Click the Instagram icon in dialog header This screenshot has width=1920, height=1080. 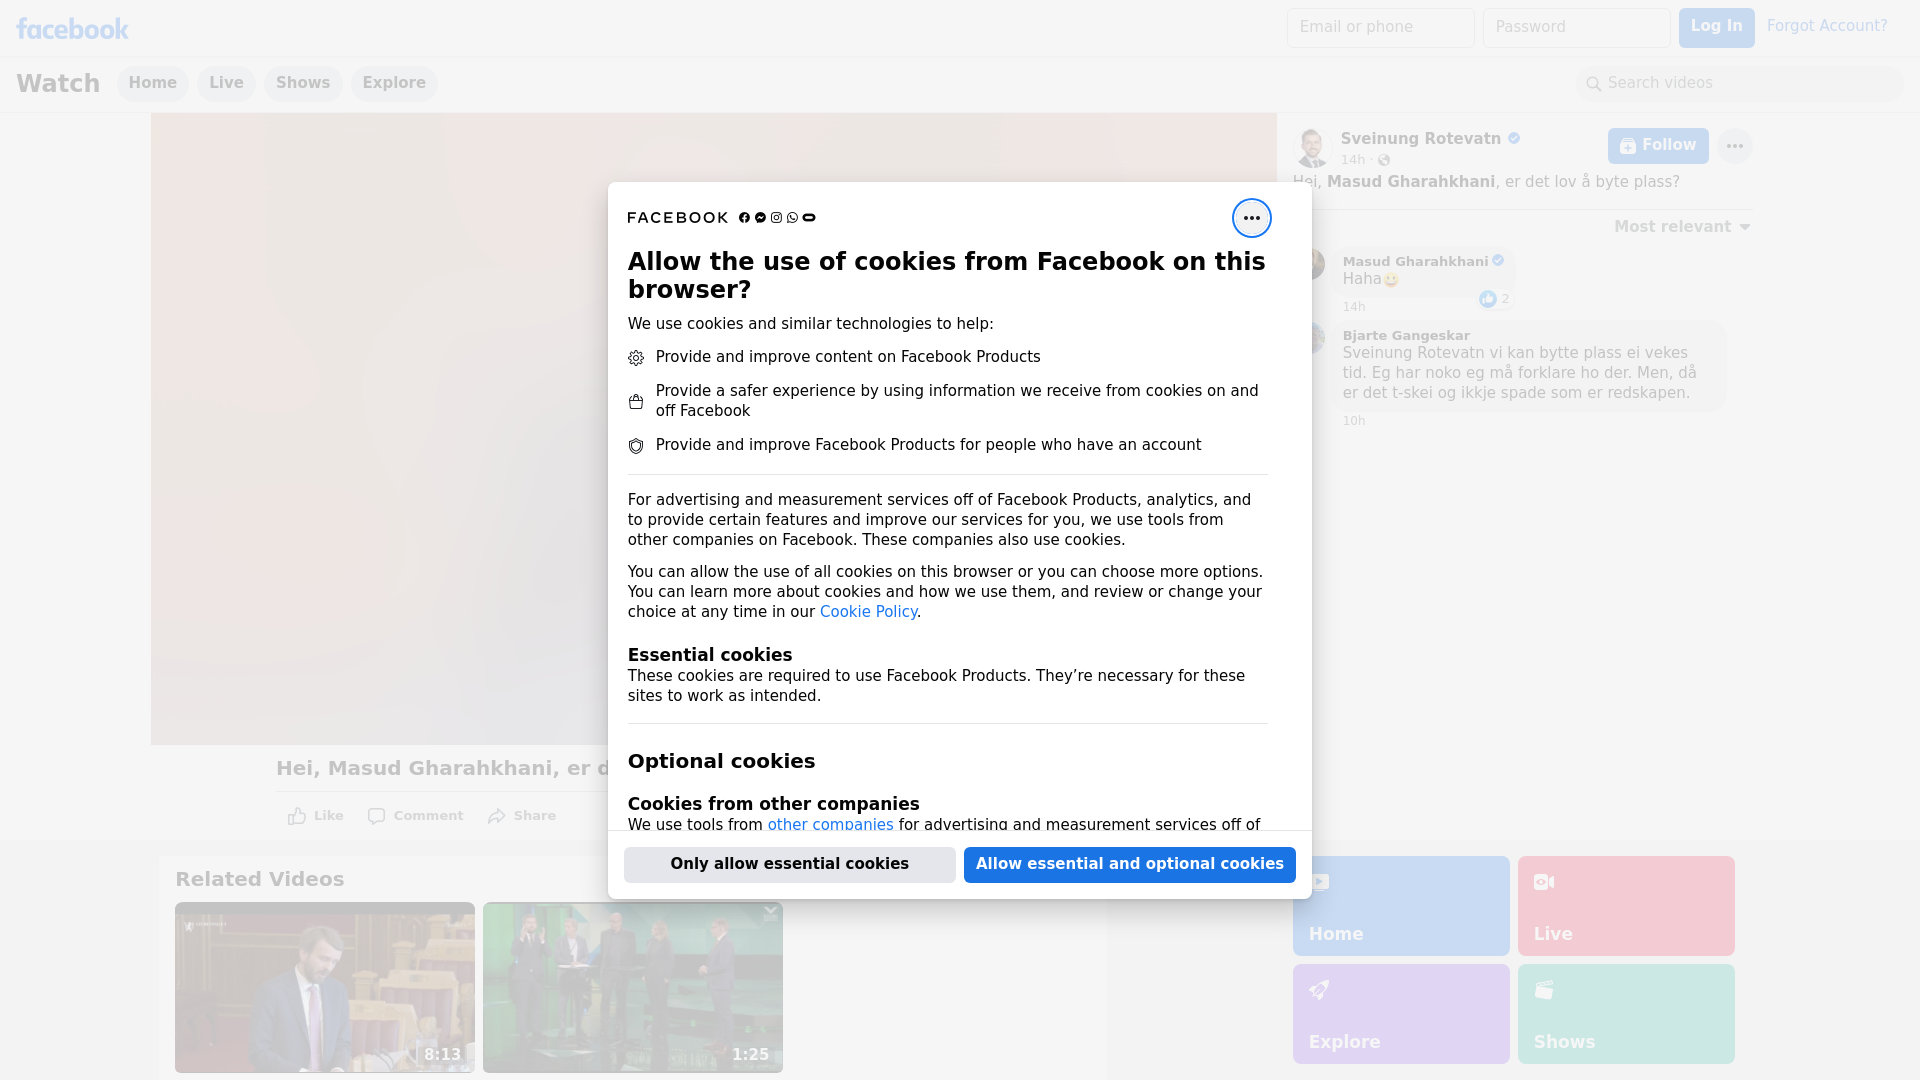pos(776,218)
